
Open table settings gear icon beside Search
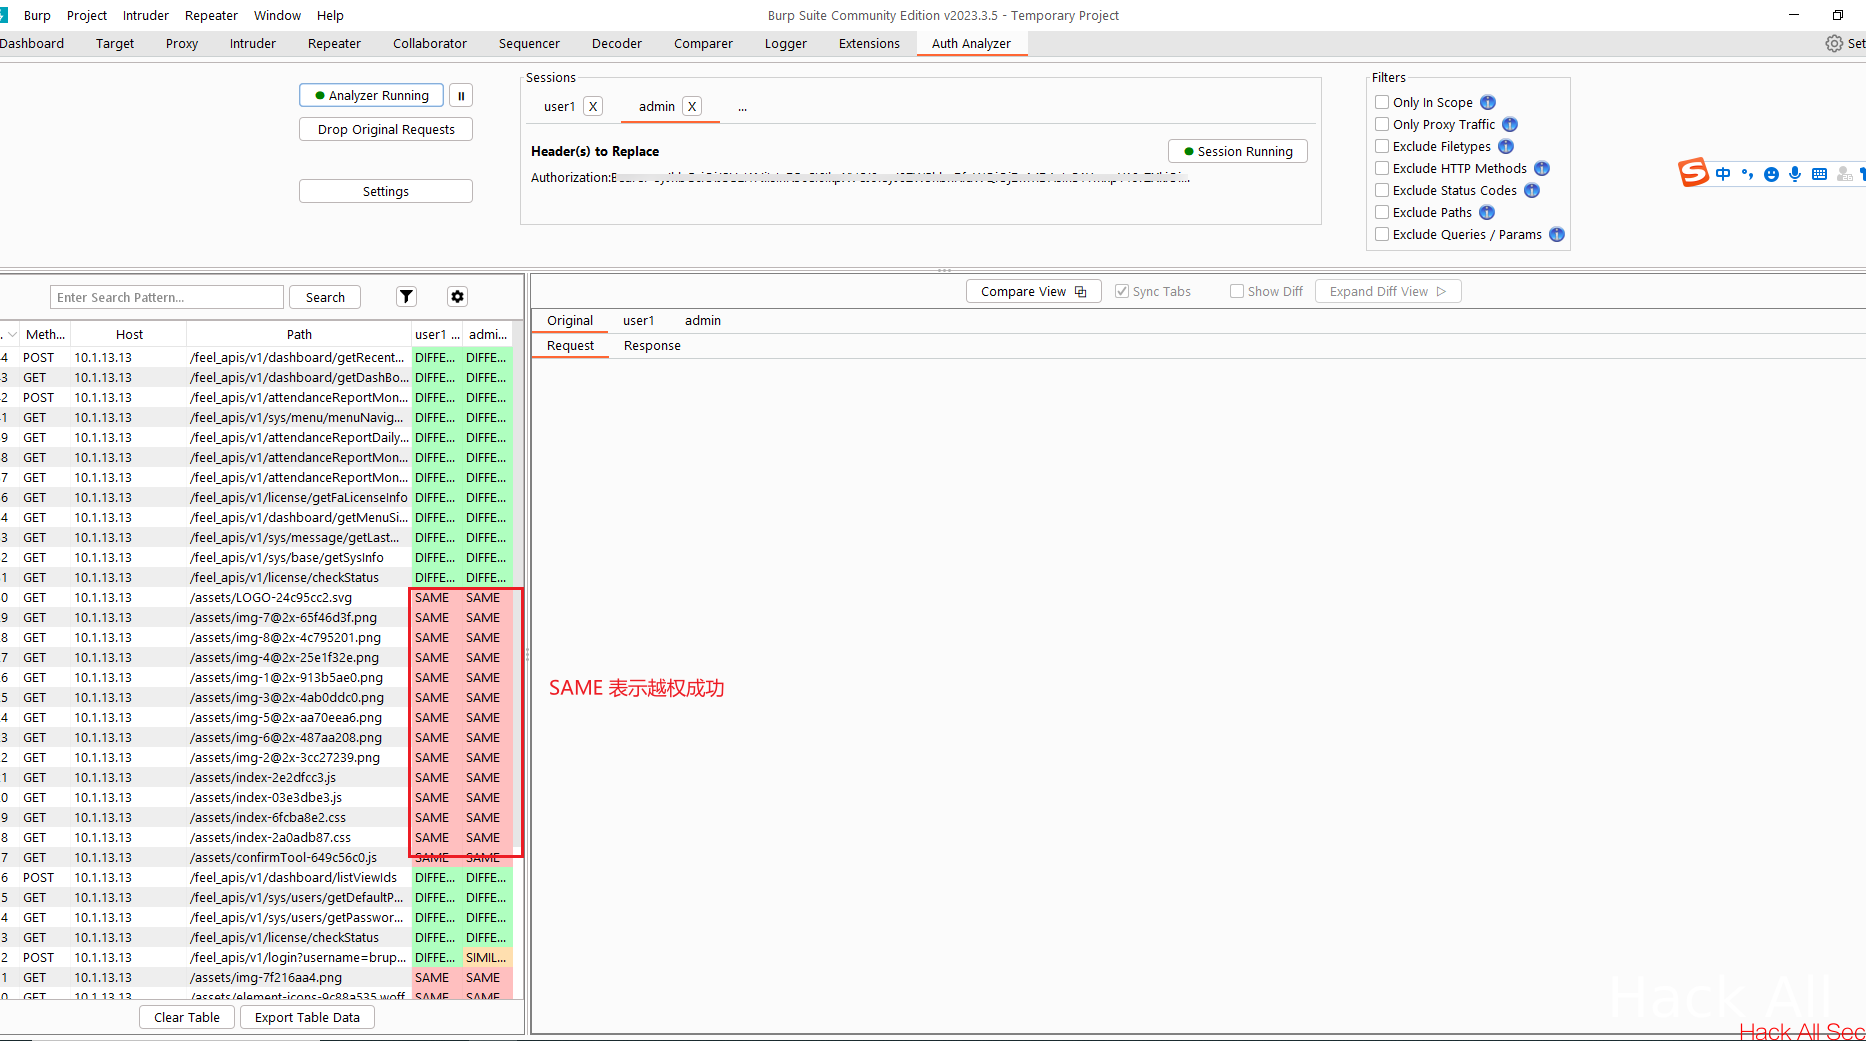[x=457, y=297]
